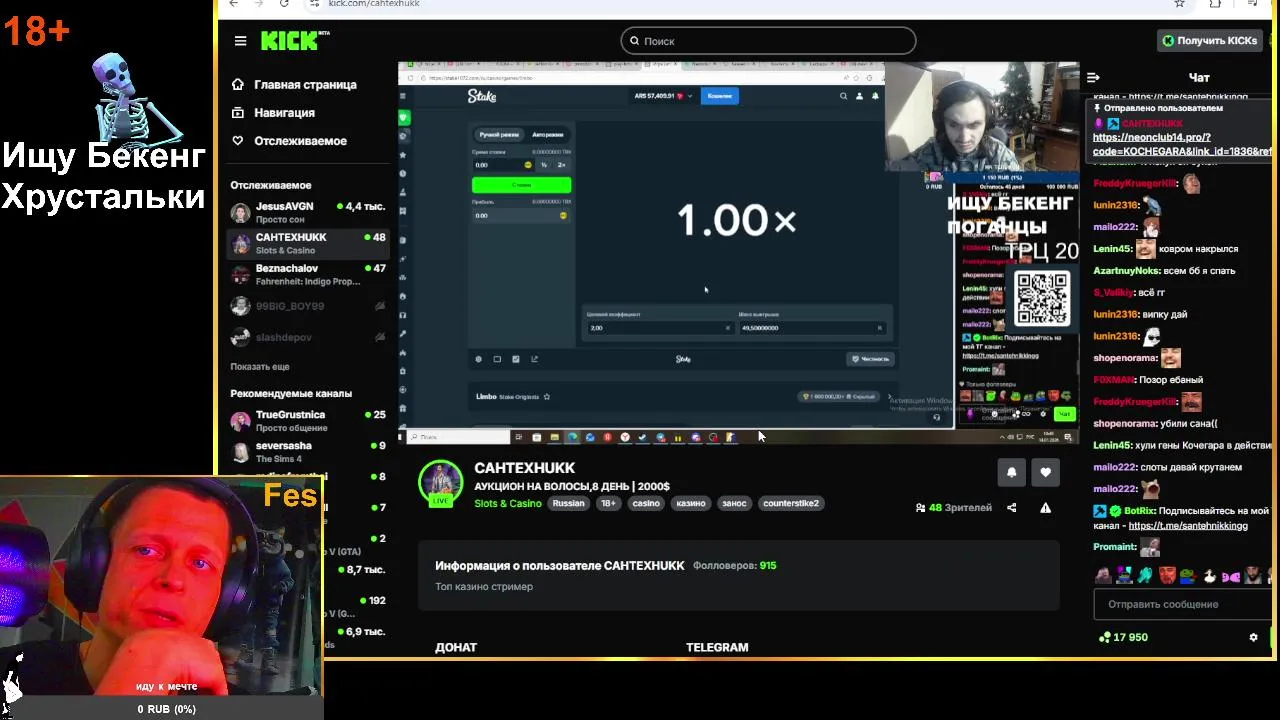
Task: Open chat settings gear icon
Action: (x=1253, y=637)
